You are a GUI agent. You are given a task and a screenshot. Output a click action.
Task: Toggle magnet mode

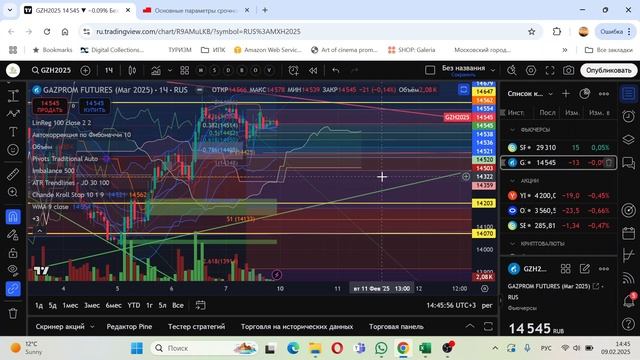(13, 216)
